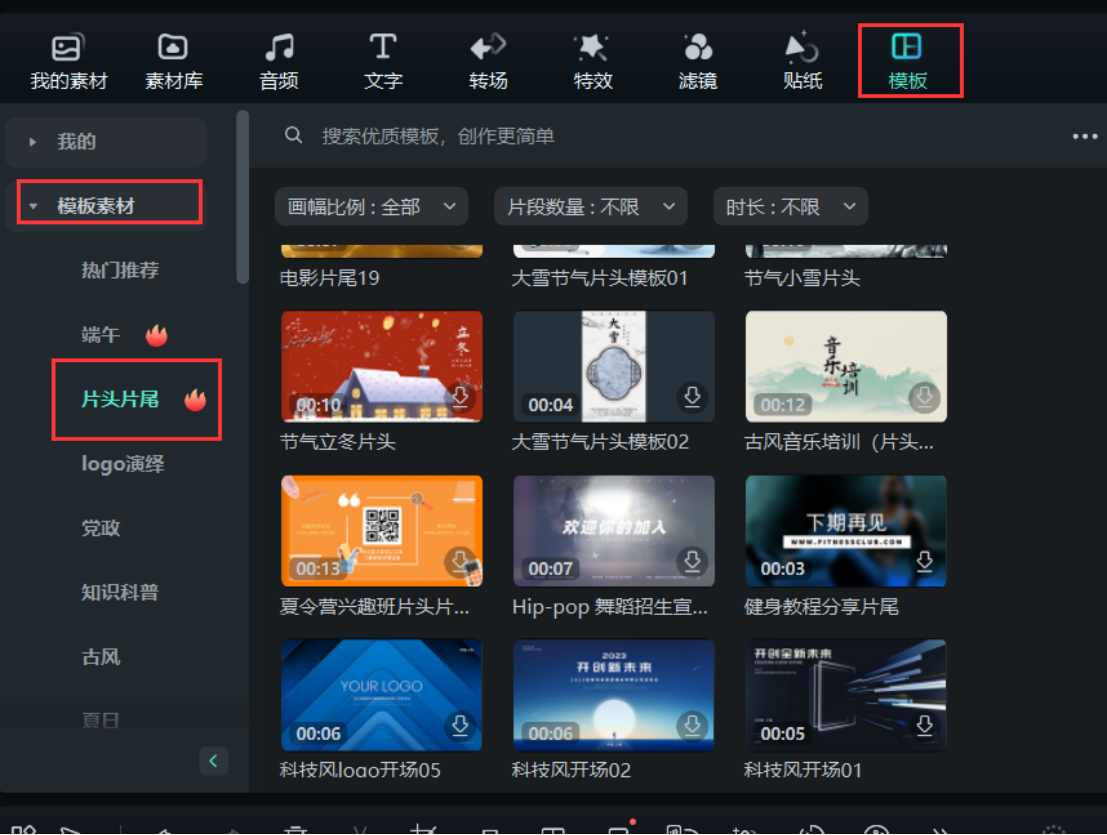Switch to the 我的素材 panel
The image size is (1107, 835).
tap(67, 55)
